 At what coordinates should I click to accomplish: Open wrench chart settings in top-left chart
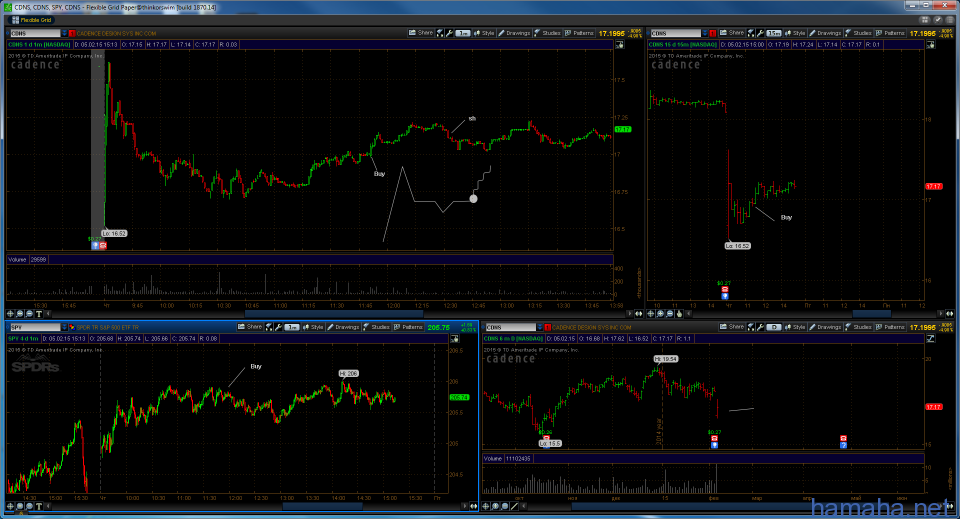[x=449, y=33]
